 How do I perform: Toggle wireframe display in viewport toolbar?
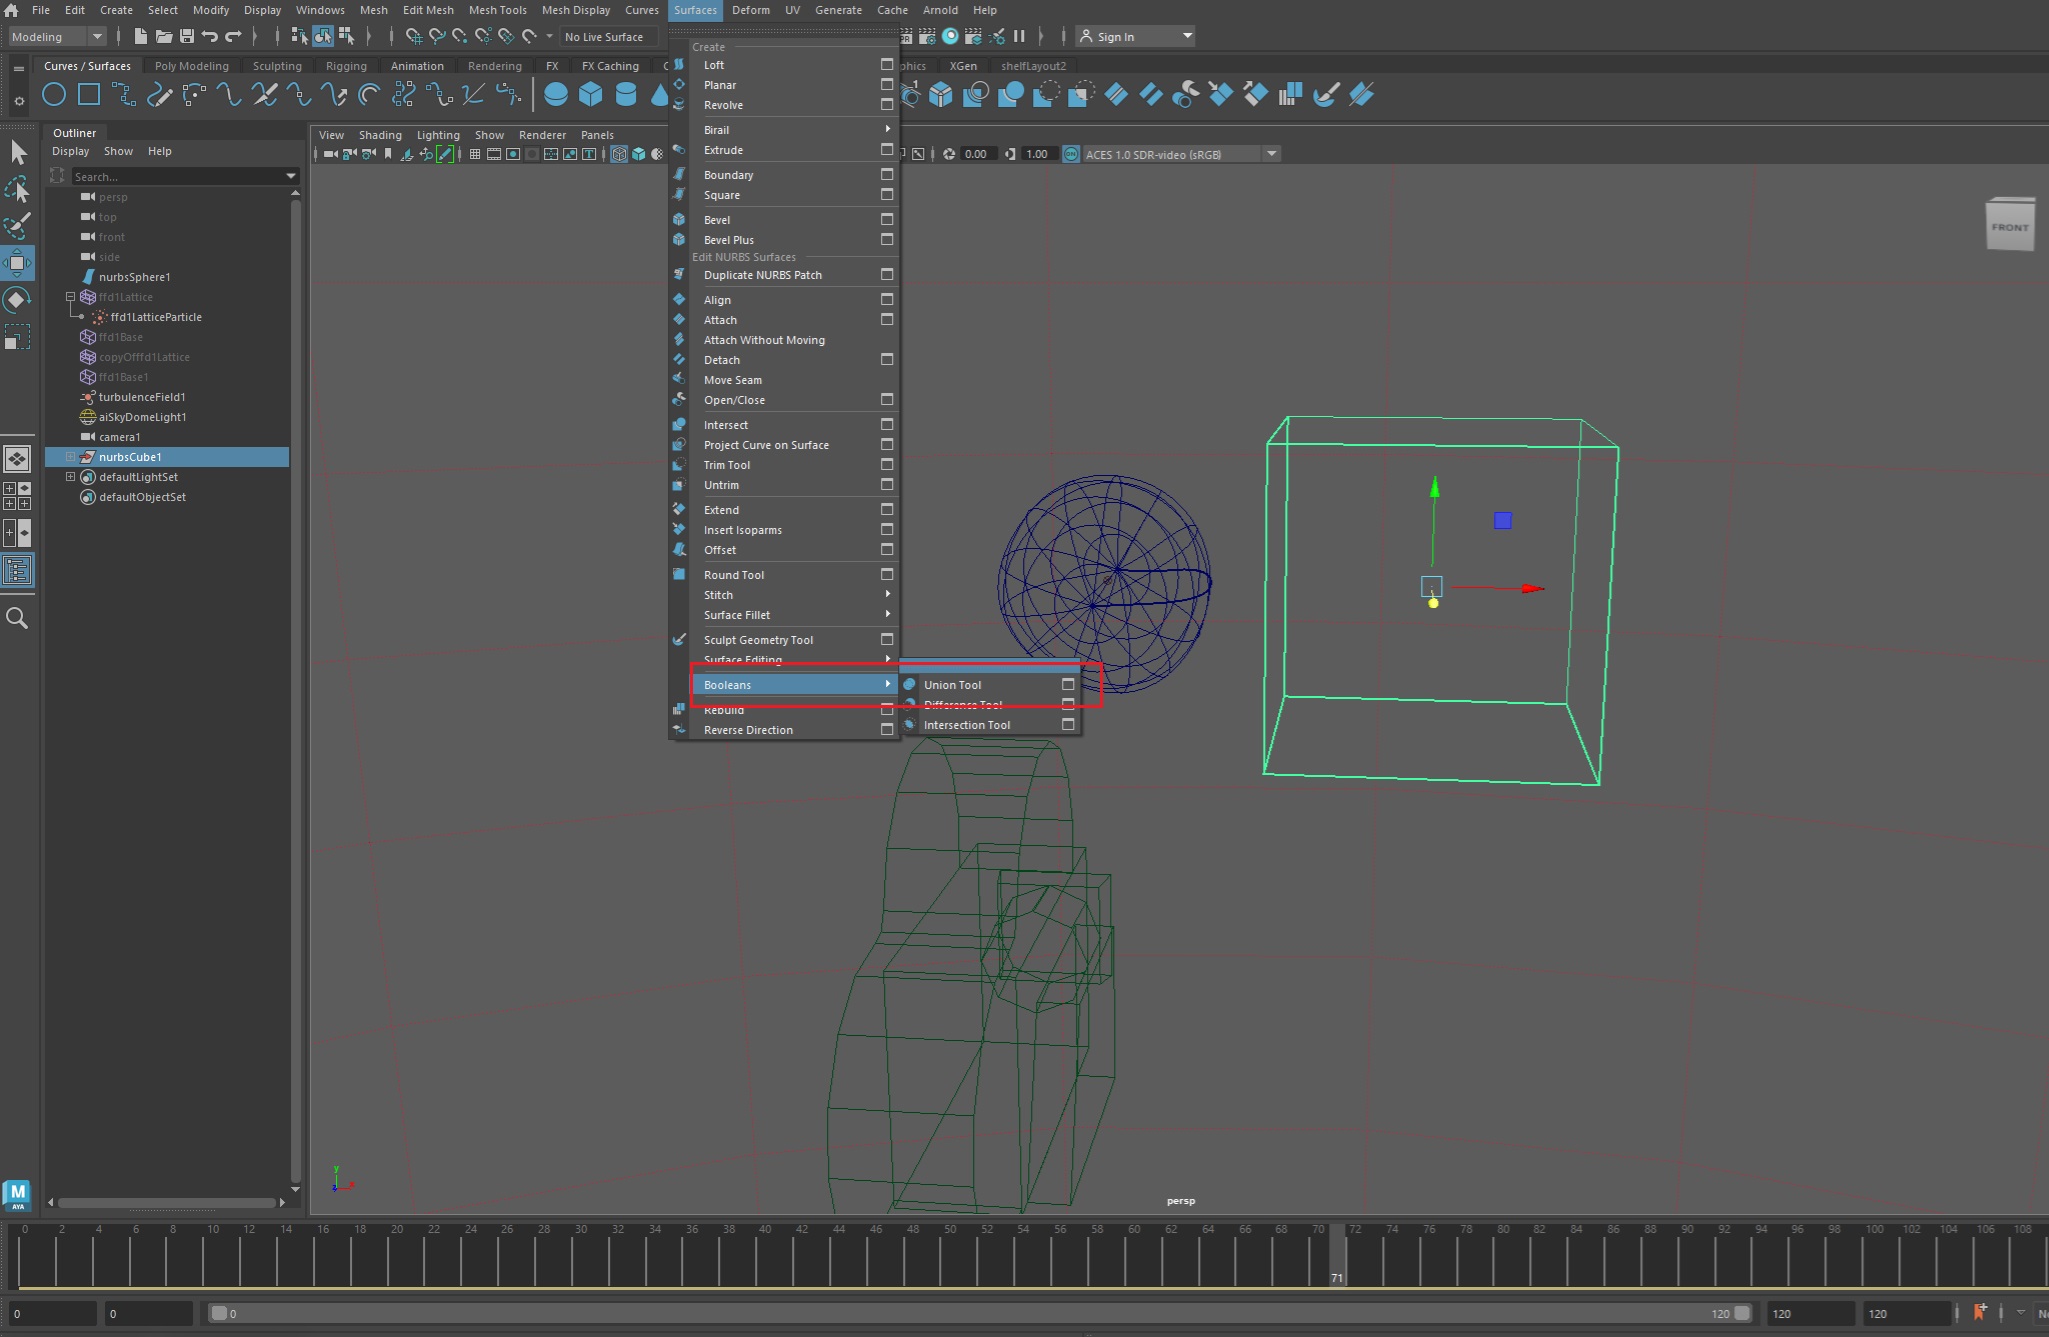619,154
